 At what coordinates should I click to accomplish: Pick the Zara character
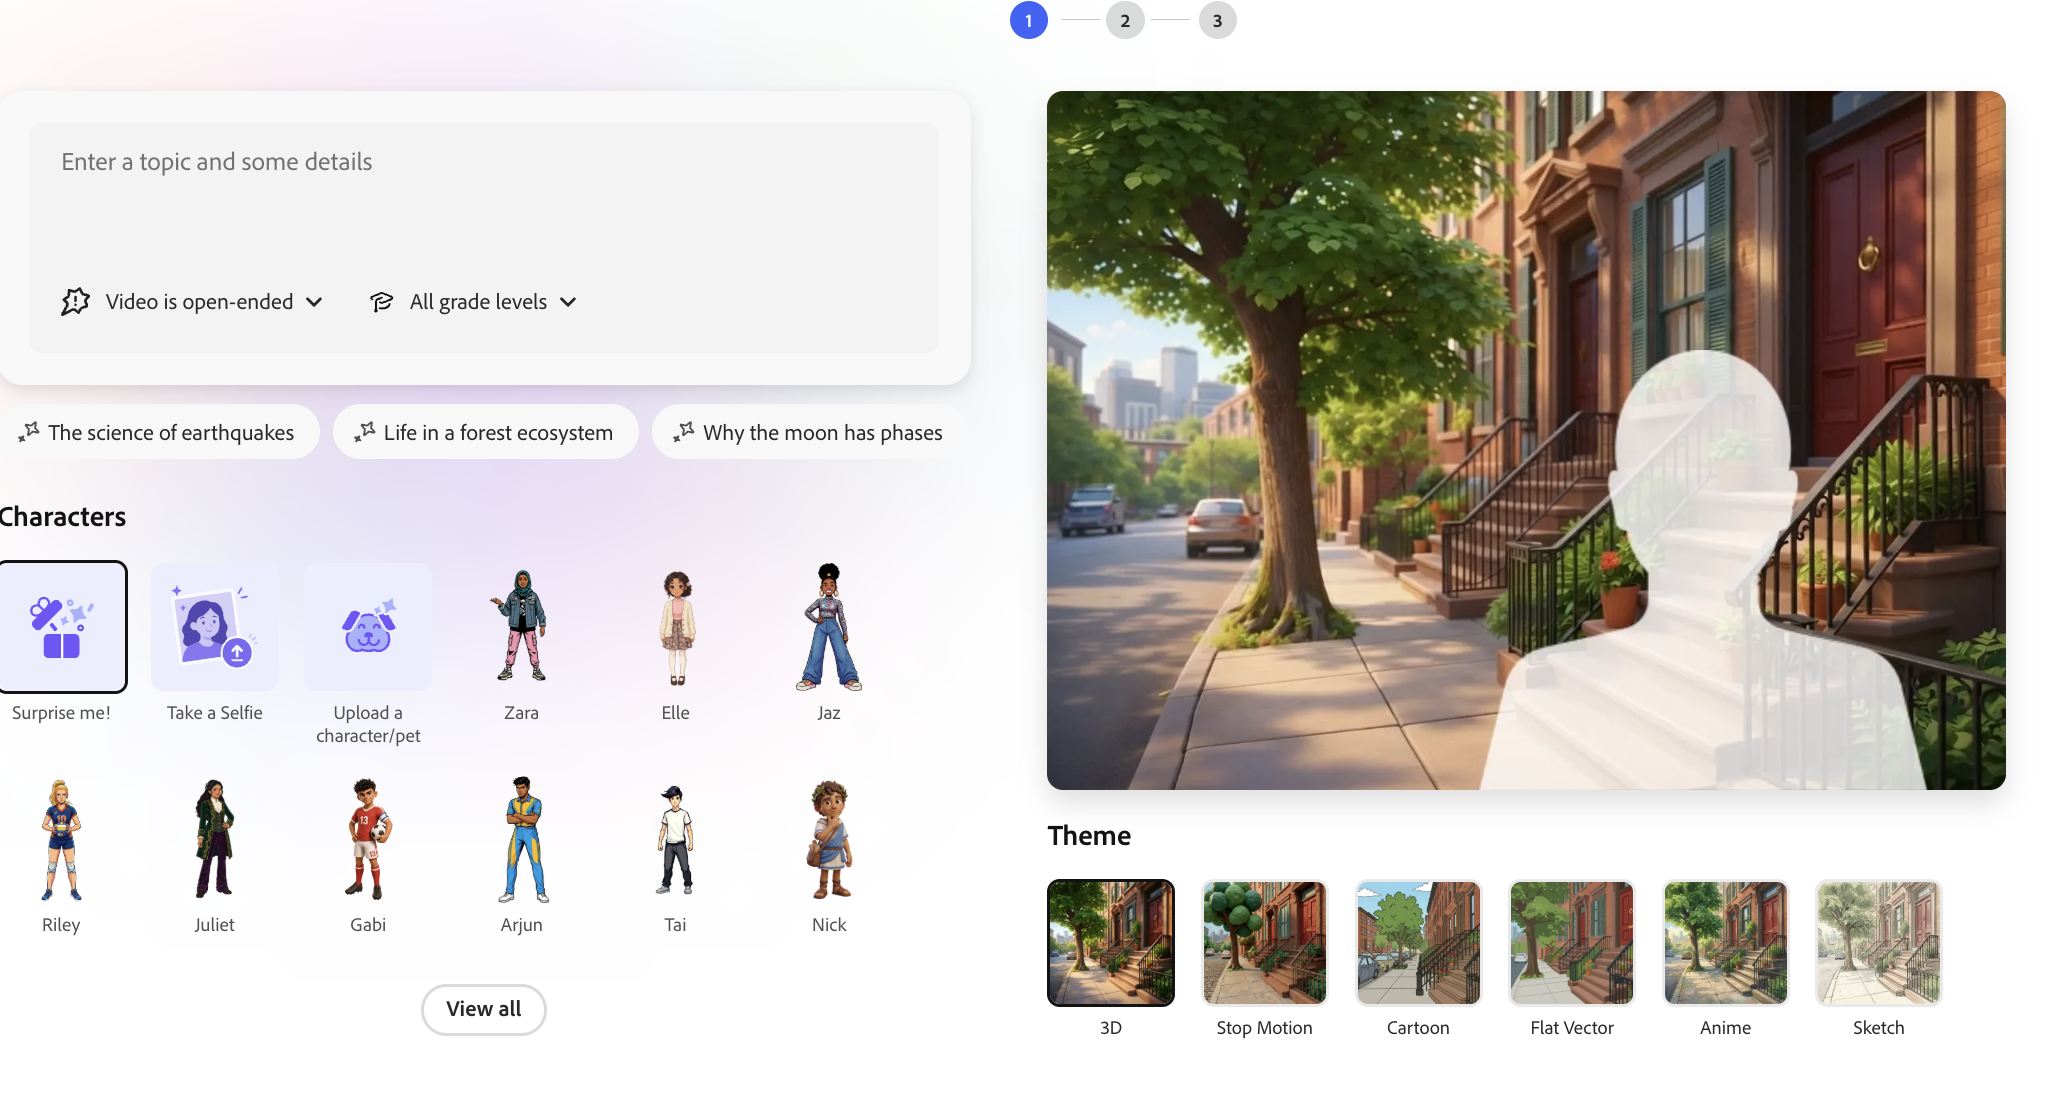(521, 627)
